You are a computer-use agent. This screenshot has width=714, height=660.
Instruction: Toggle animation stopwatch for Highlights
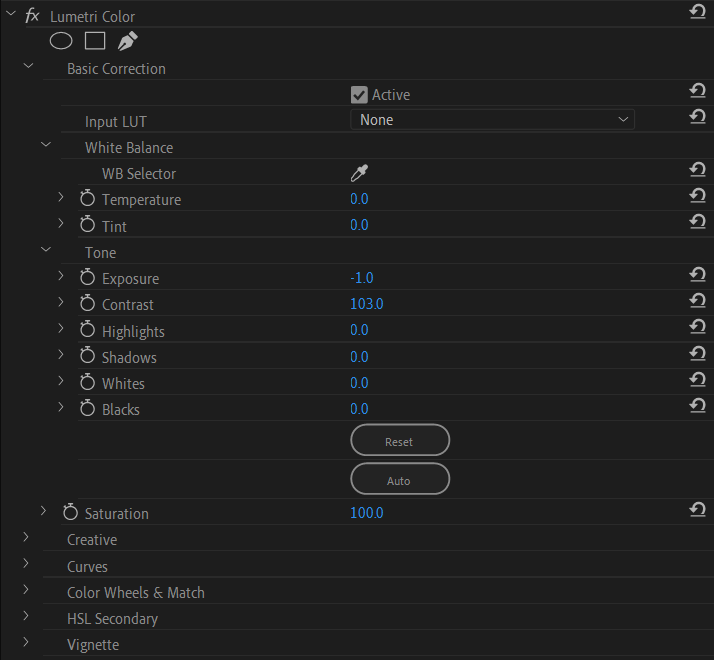coord(87,329)
